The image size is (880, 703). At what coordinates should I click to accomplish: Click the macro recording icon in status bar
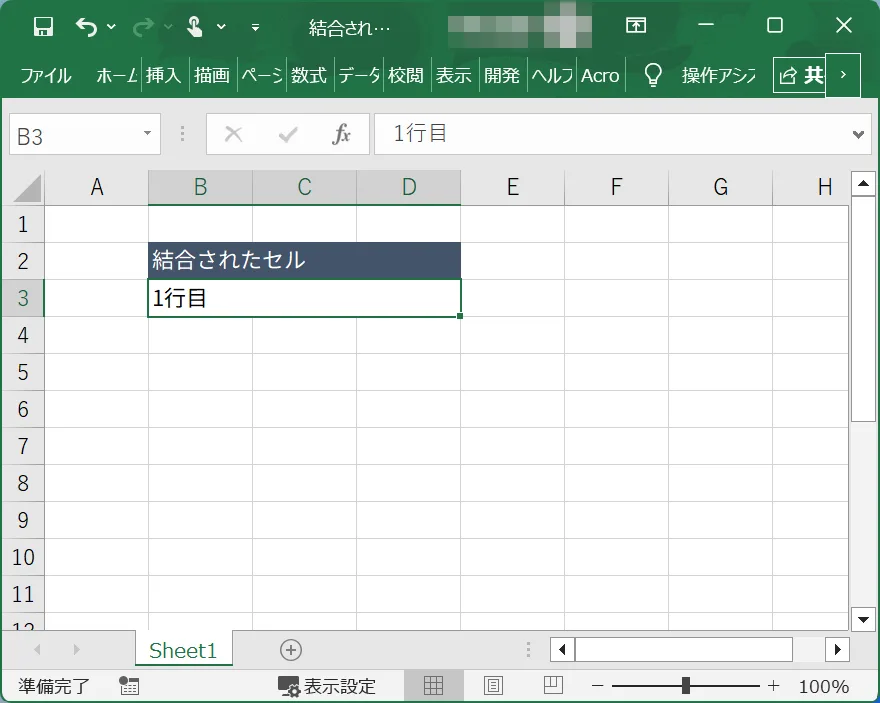129,685
